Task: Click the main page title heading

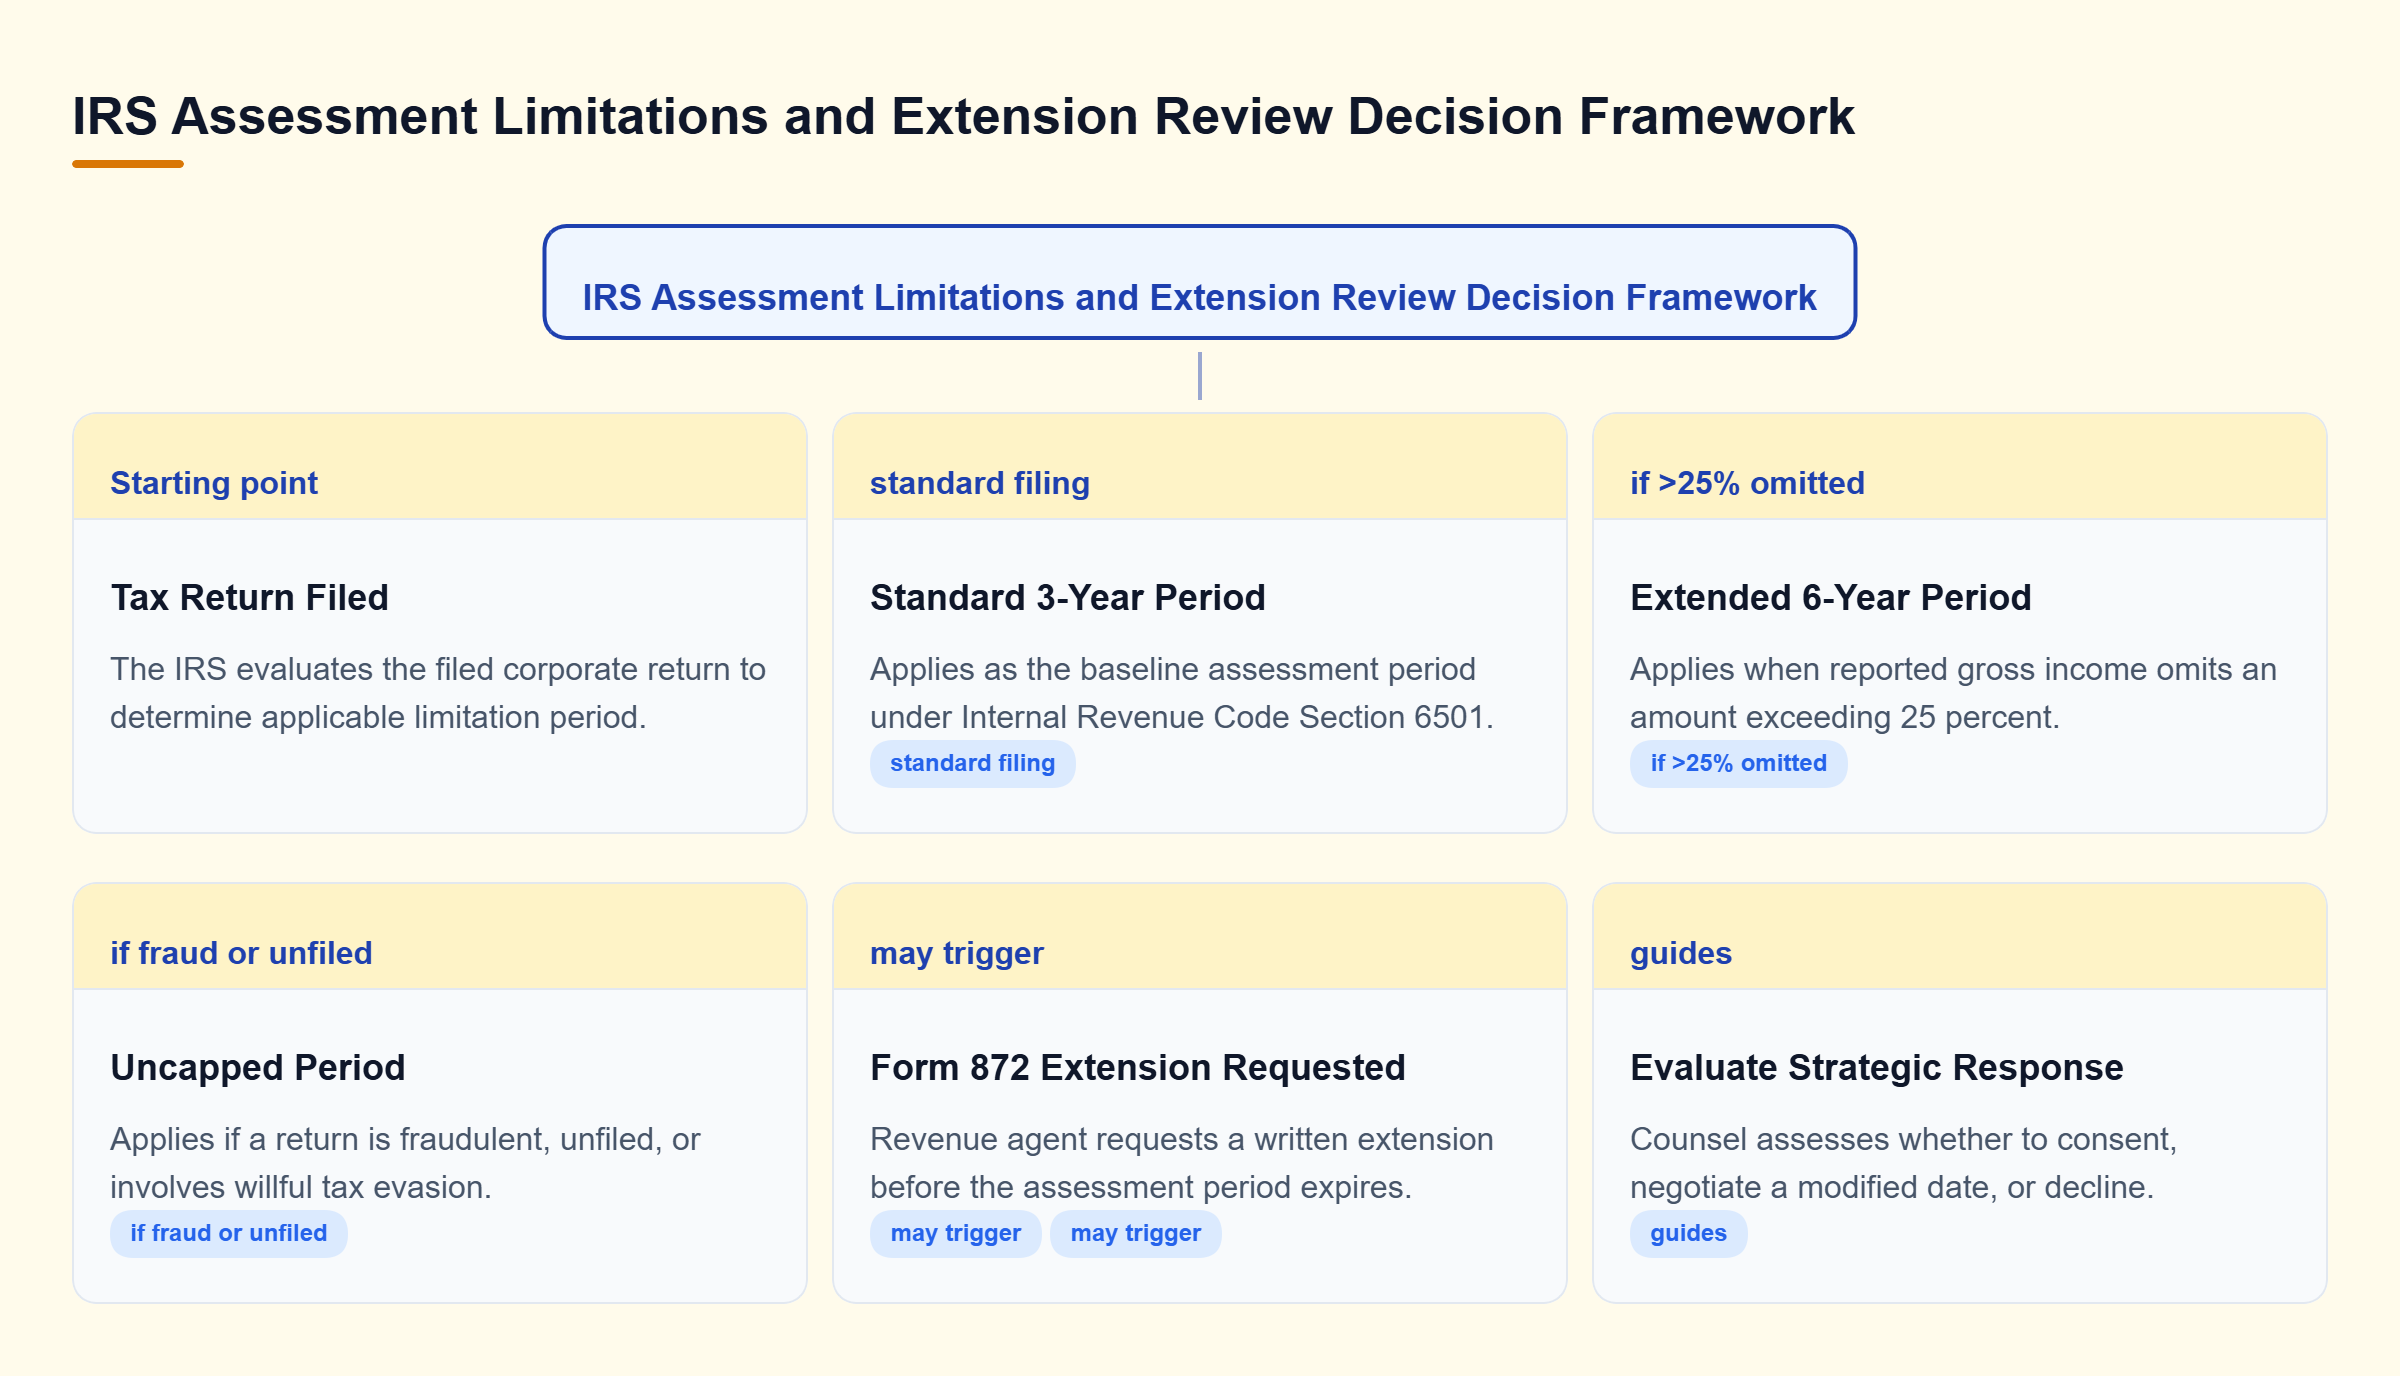Action: tap(963, 116)
